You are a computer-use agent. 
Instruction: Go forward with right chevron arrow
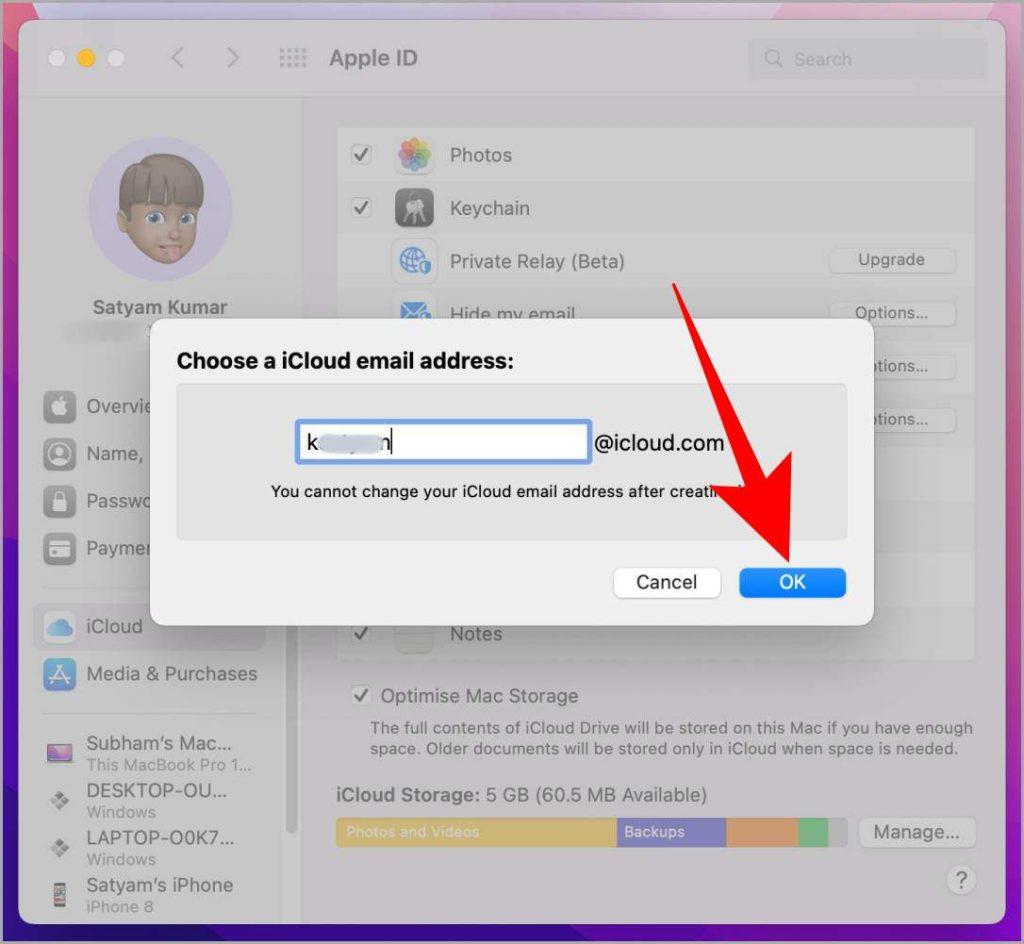tap(232, 58)
